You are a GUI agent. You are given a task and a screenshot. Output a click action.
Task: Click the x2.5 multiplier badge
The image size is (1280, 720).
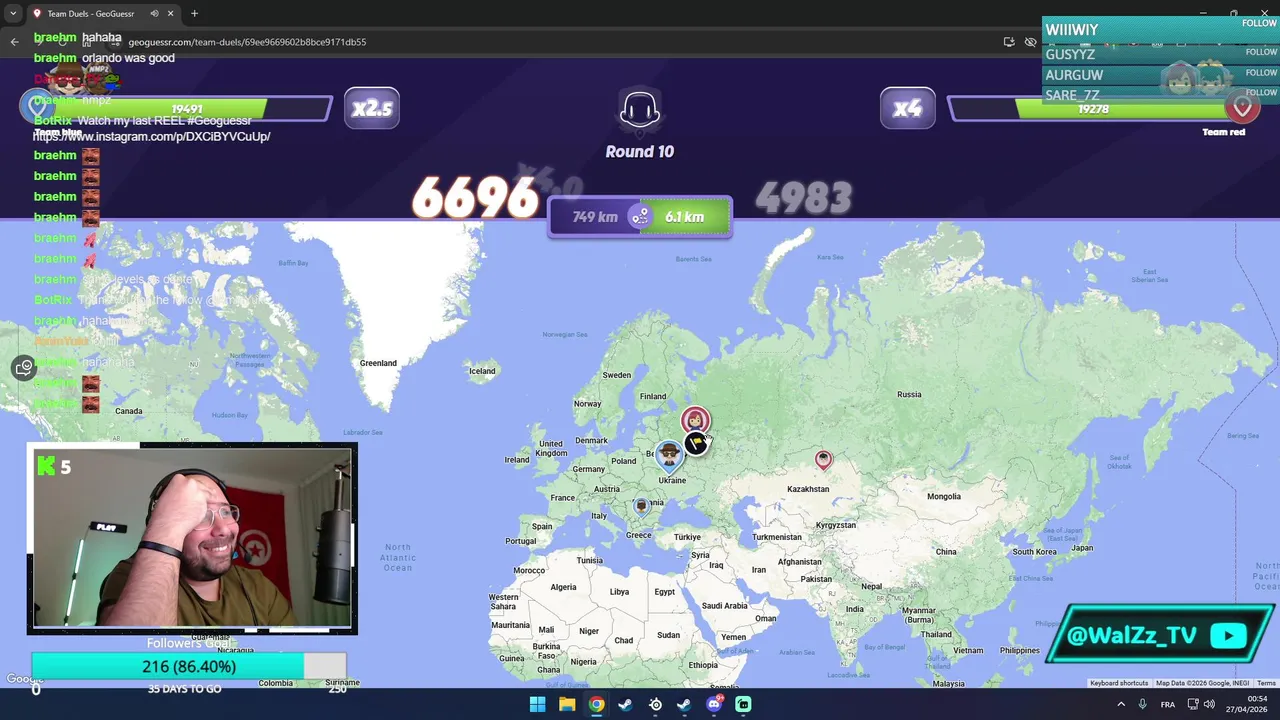[372, 108]
